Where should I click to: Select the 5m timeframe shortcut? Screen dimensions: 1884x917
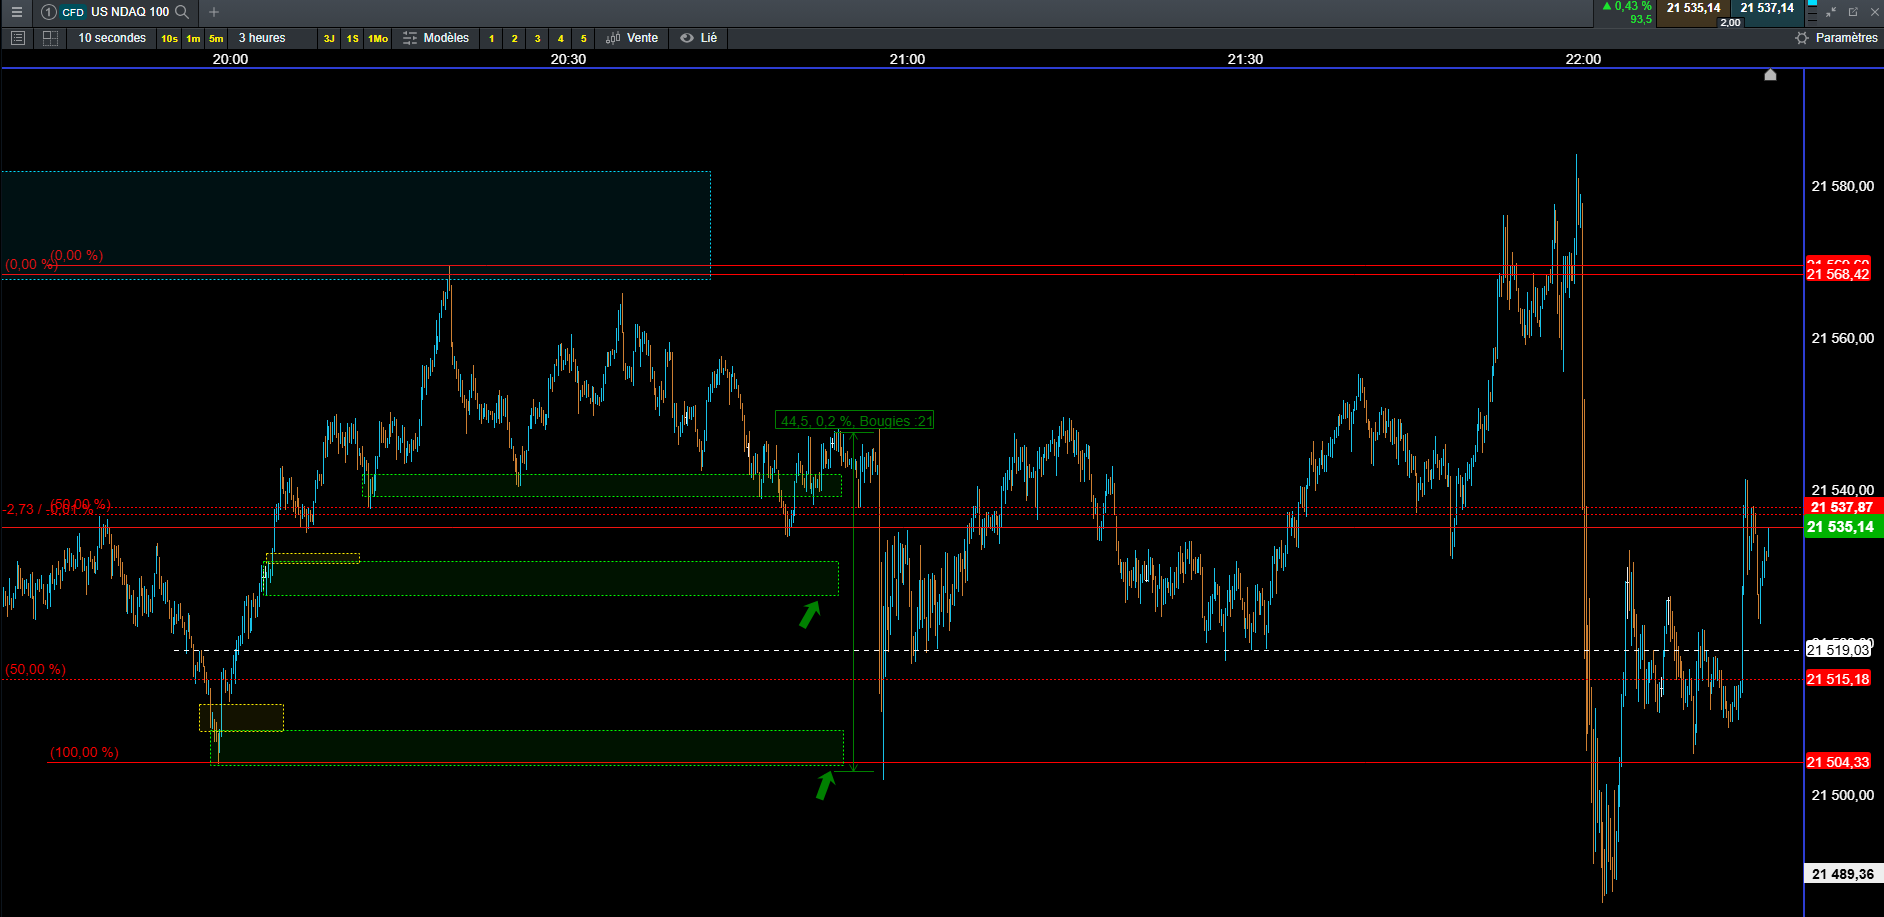tap(216, 39)
